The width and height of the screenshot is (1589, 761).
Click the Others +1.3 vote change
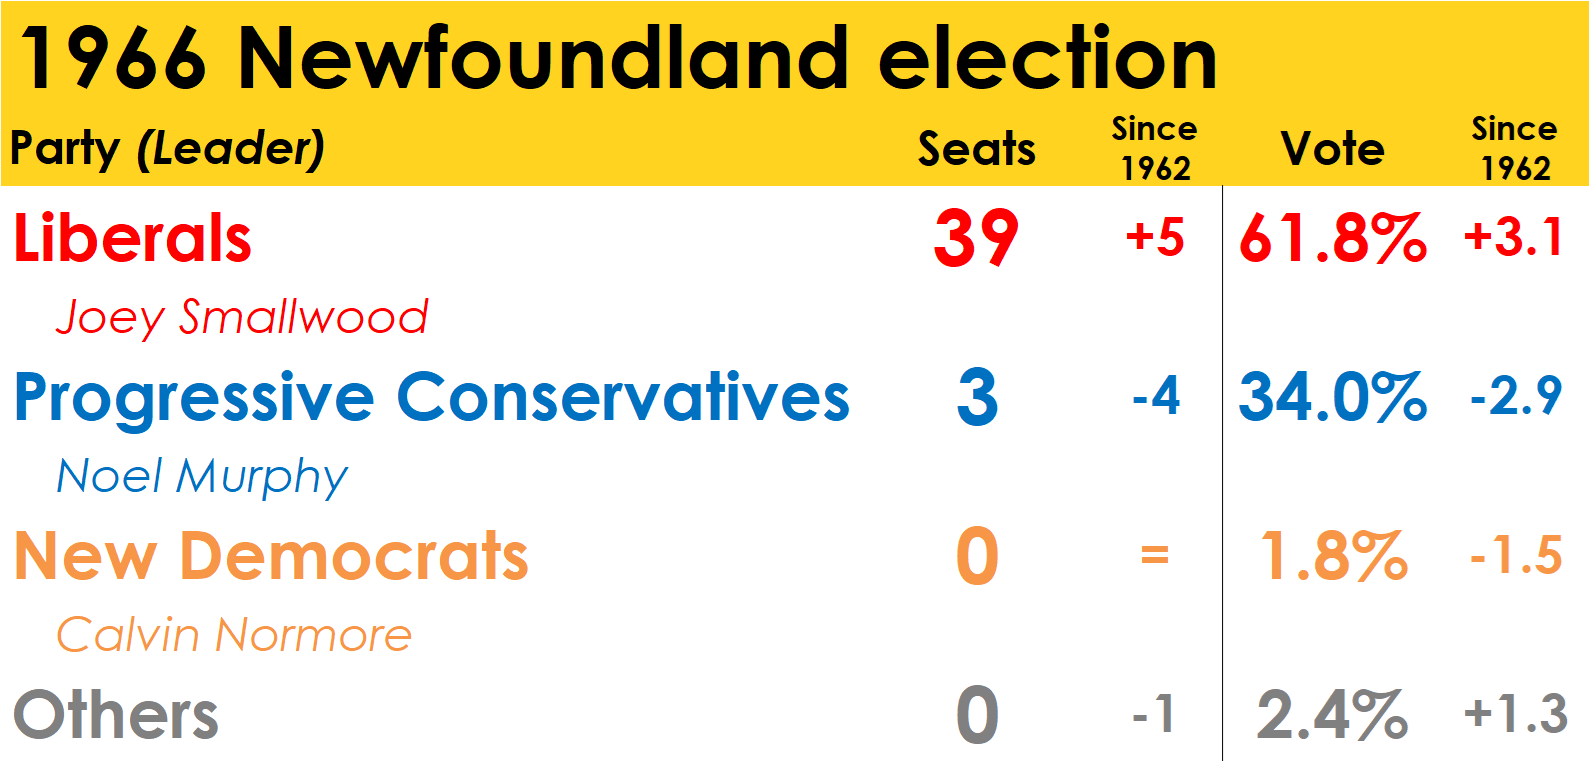point(1515,715)
